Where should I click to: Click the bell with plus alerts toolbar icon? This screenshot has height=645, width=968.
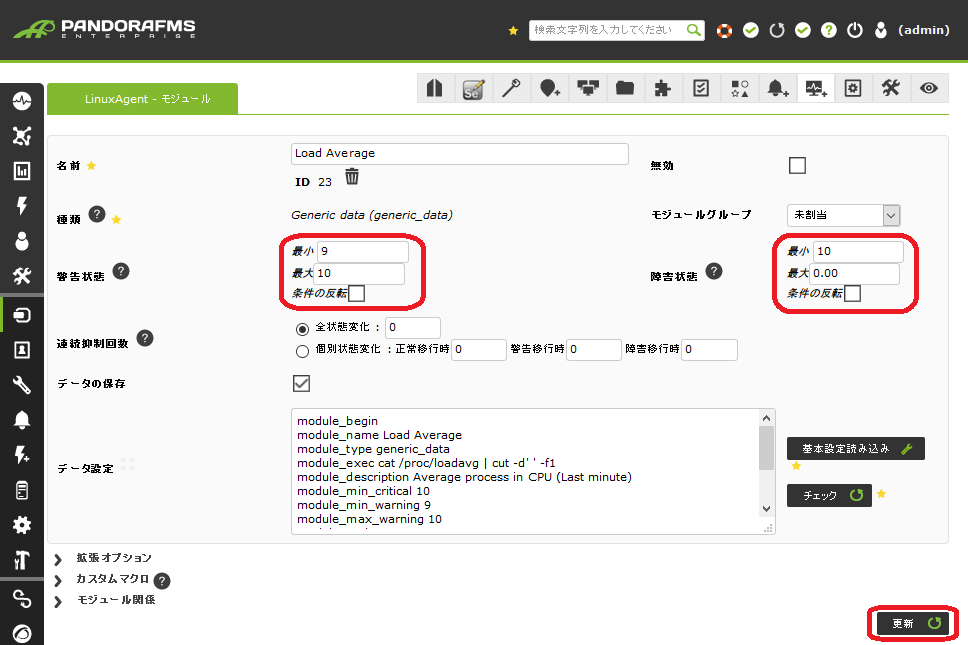tap(778, 88)
